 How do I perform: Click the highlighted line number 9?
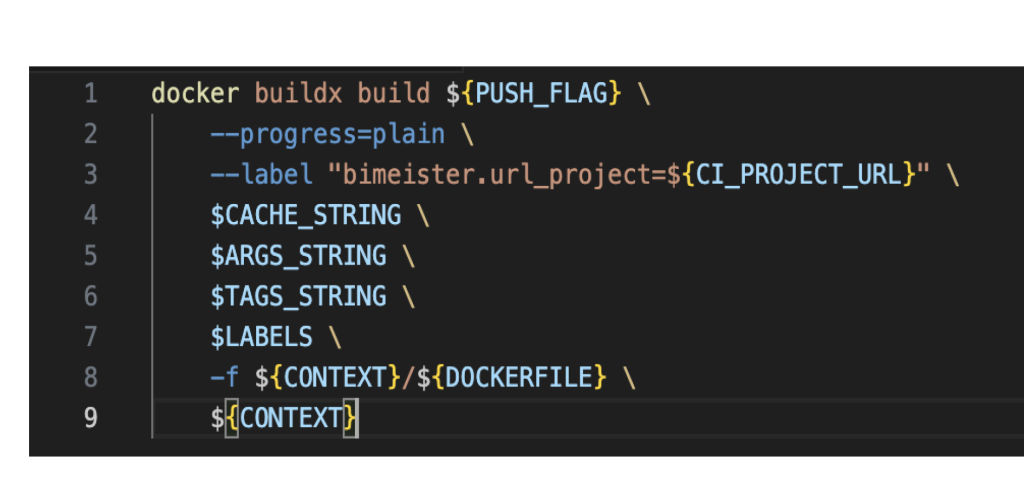(x=91, y=418)
